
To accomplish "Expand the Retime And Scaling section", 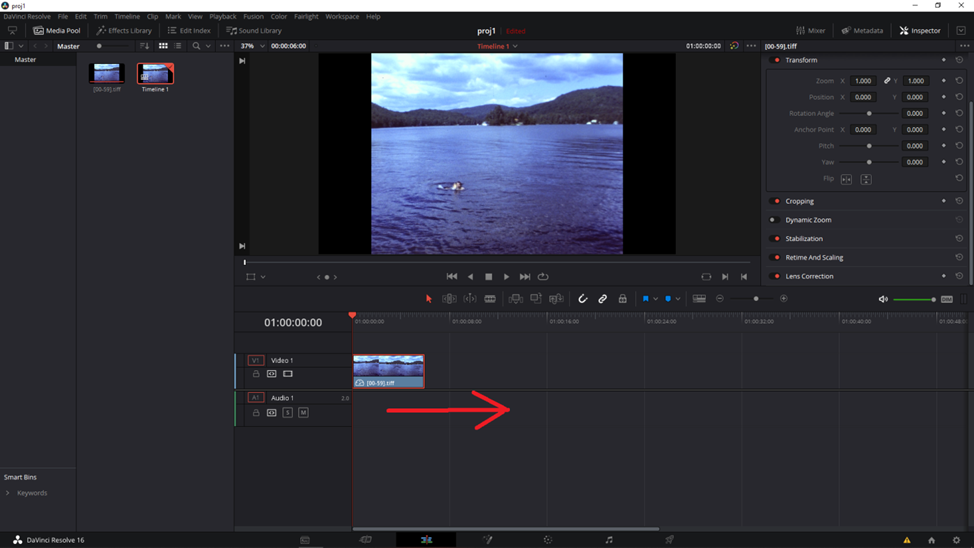I will click(814, 257).
